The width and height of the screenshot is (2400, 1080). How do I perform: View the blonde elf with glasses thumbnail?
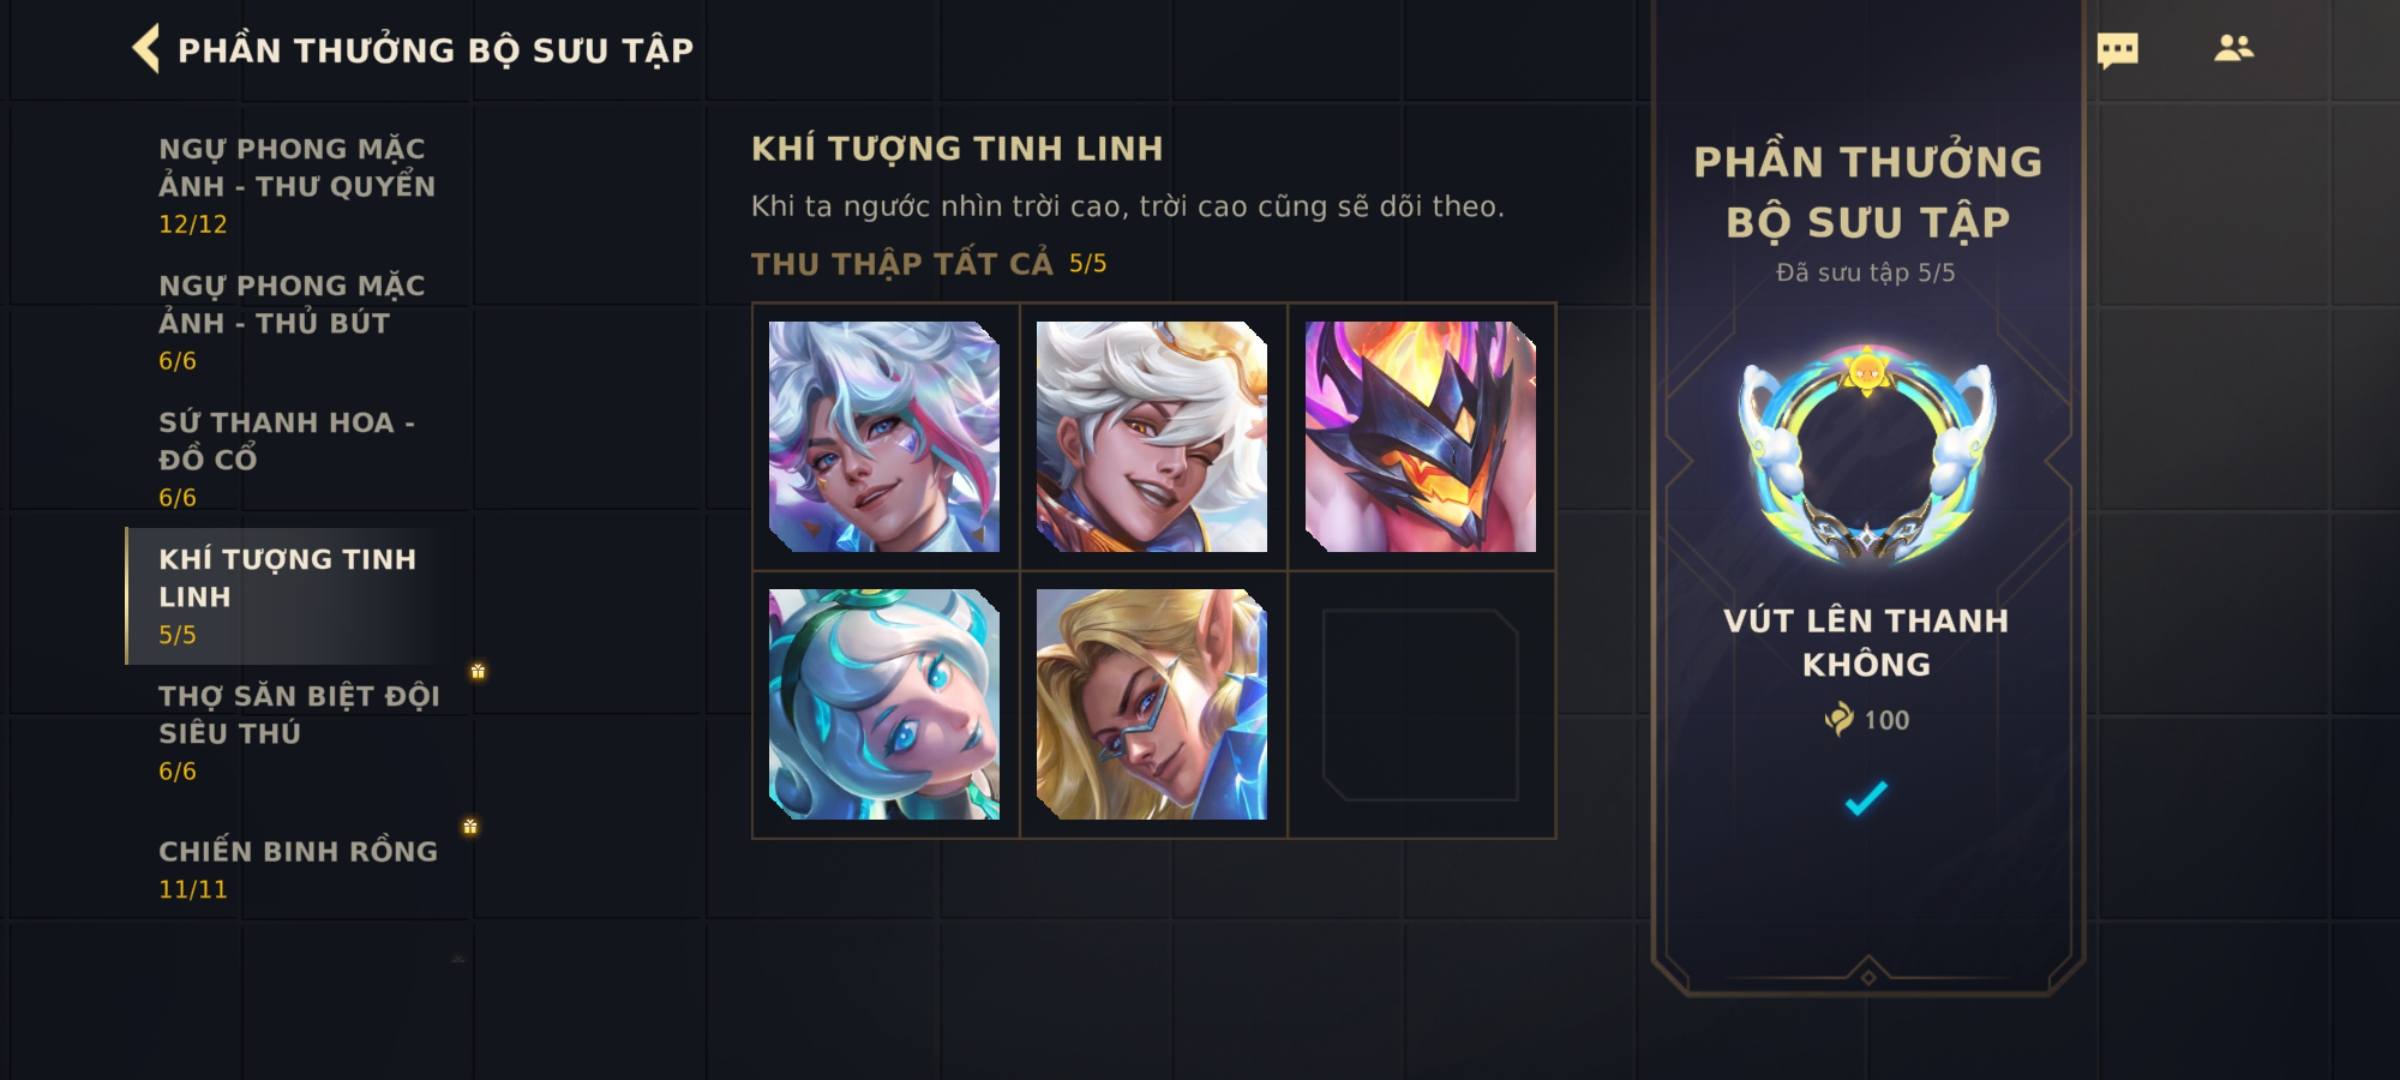1152,704
